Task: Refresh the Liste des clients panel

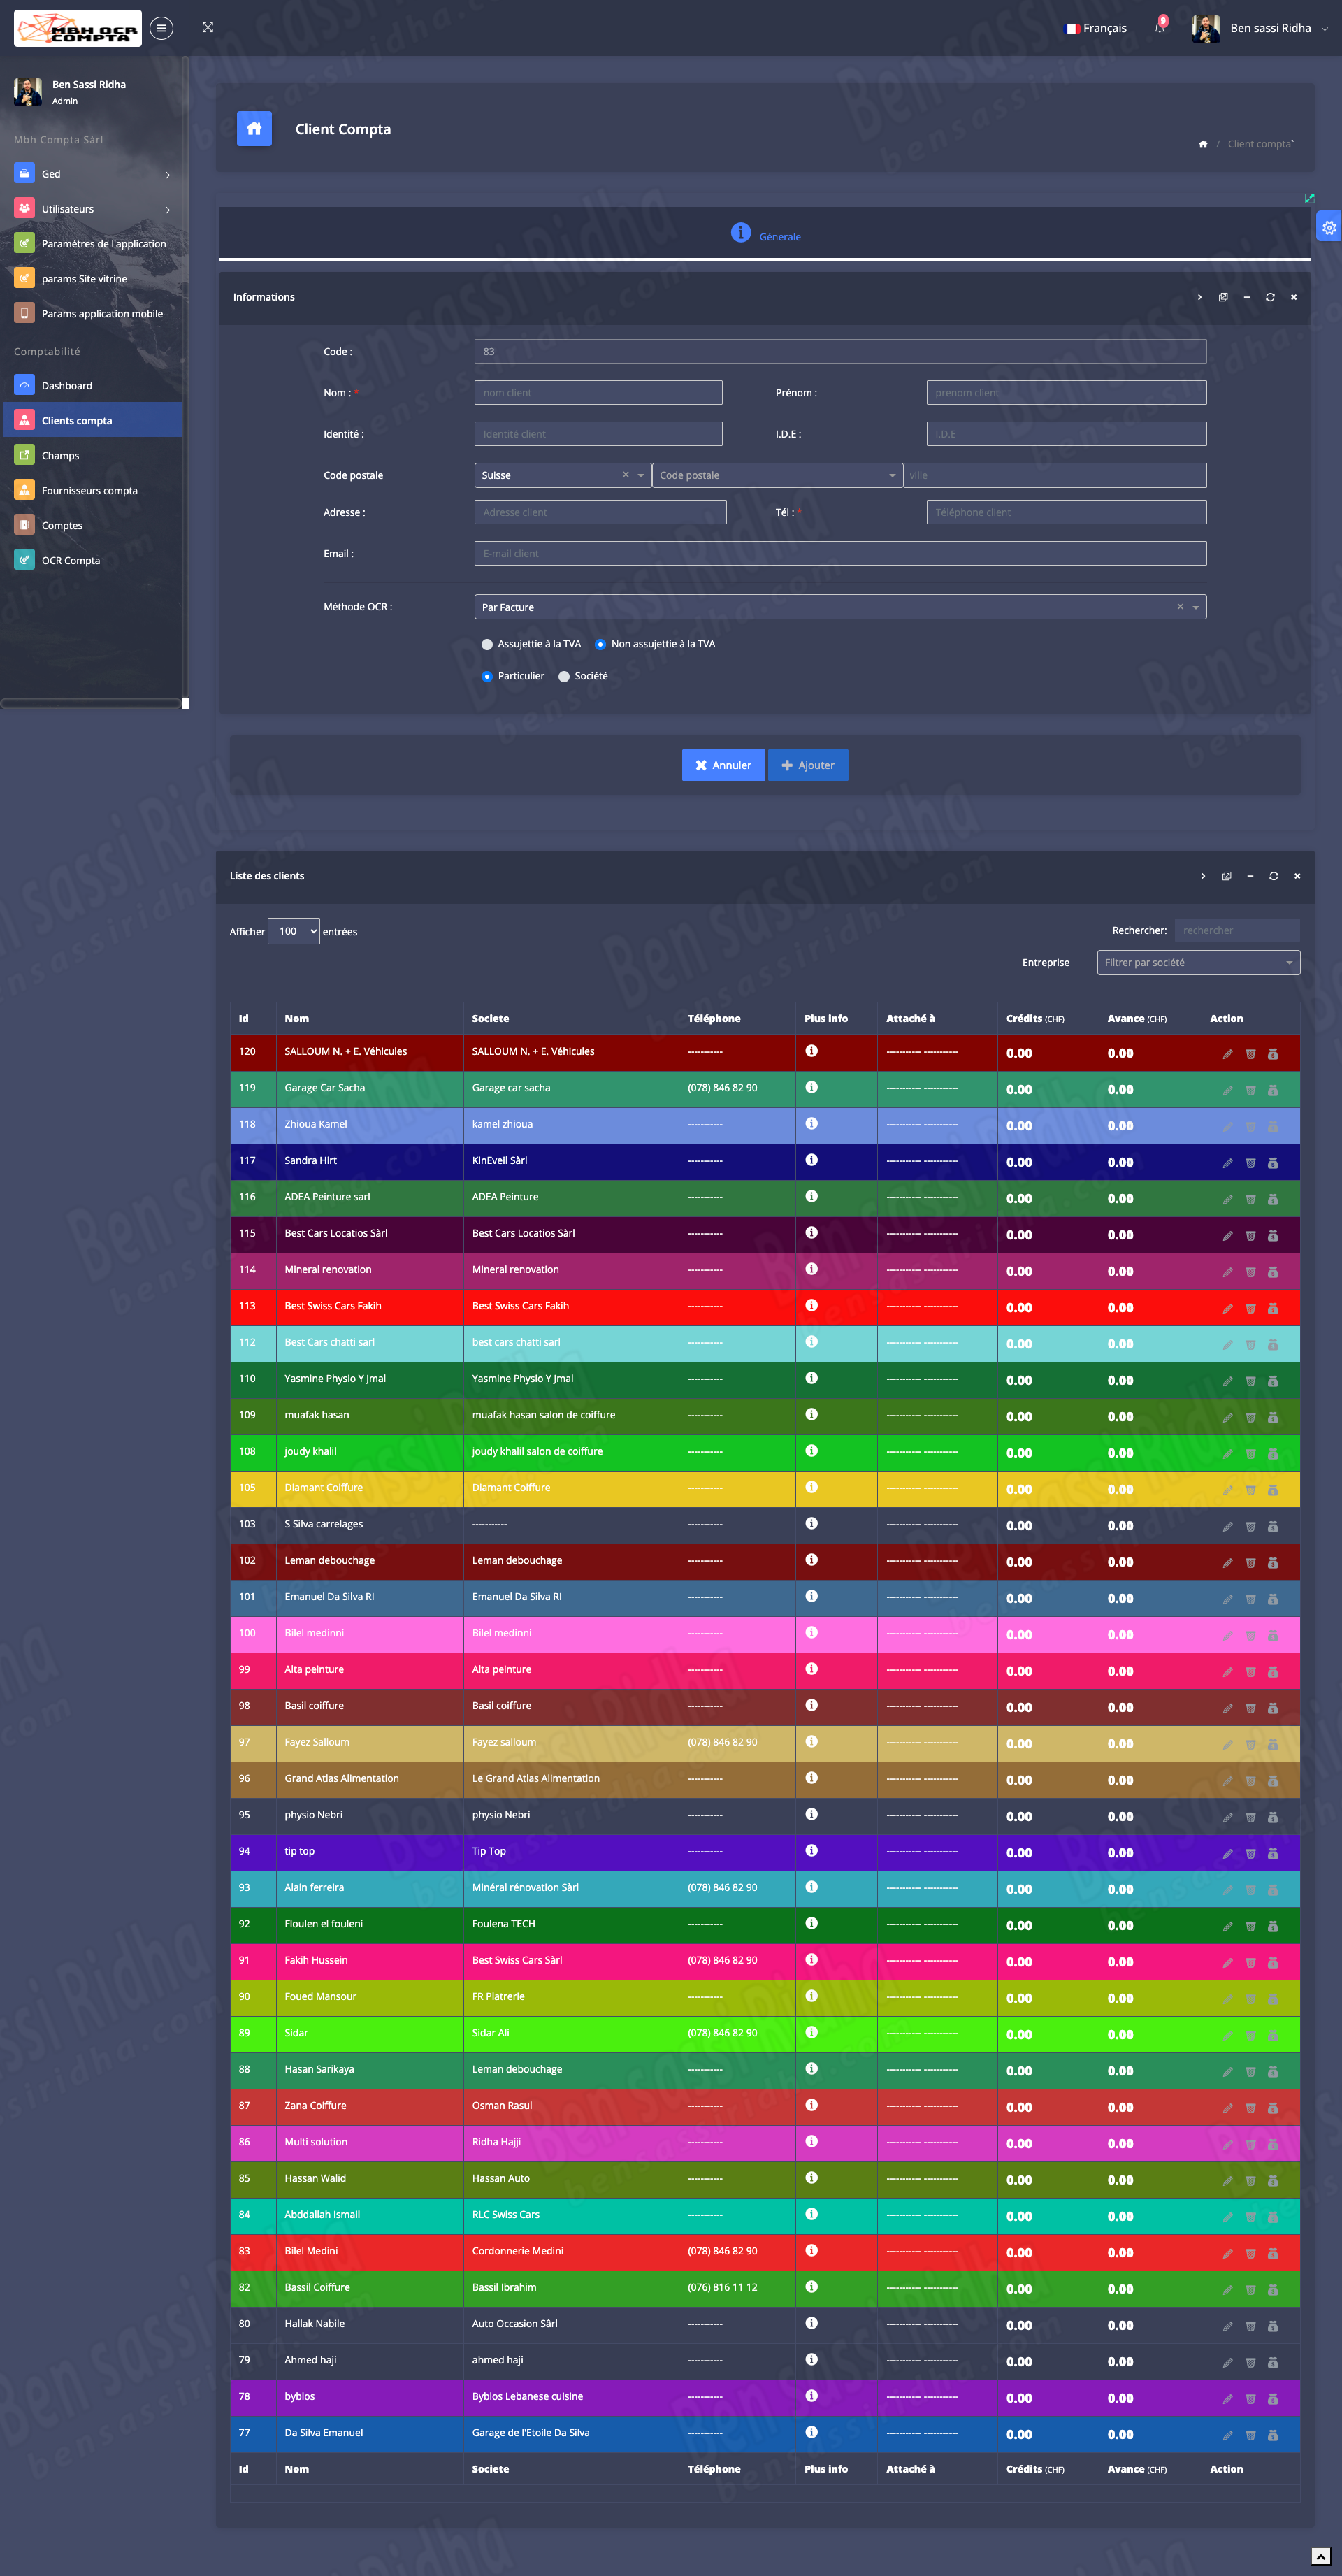Action: click(1273, 876)
